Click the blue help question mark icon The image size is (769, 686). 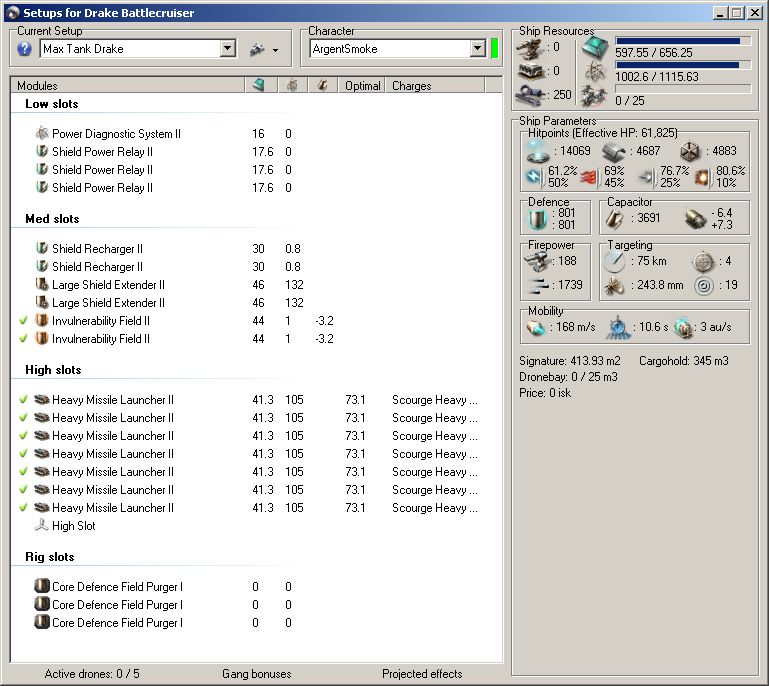(x=24, y=49)
